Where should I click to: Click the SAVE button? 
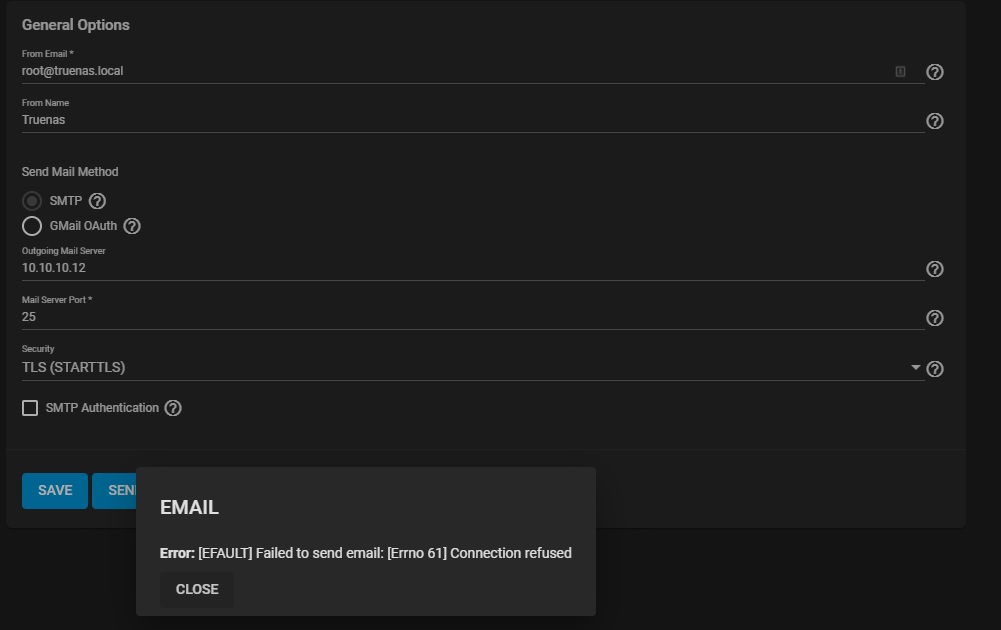[55, 491]
